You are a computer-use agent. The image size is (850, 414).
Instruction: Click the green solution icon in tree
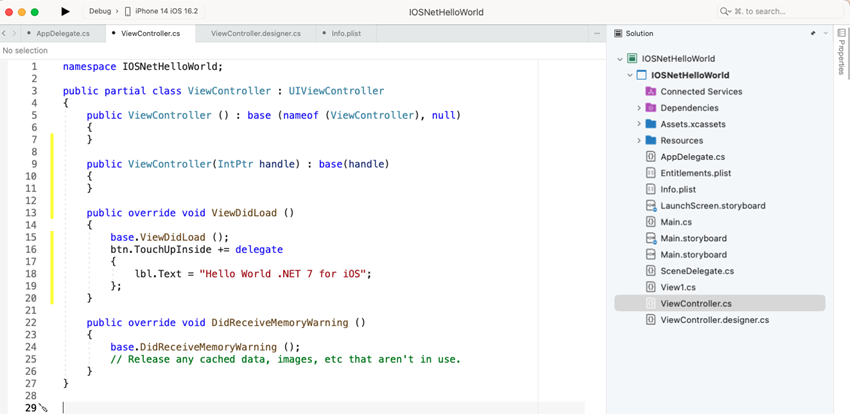(632, 59)
